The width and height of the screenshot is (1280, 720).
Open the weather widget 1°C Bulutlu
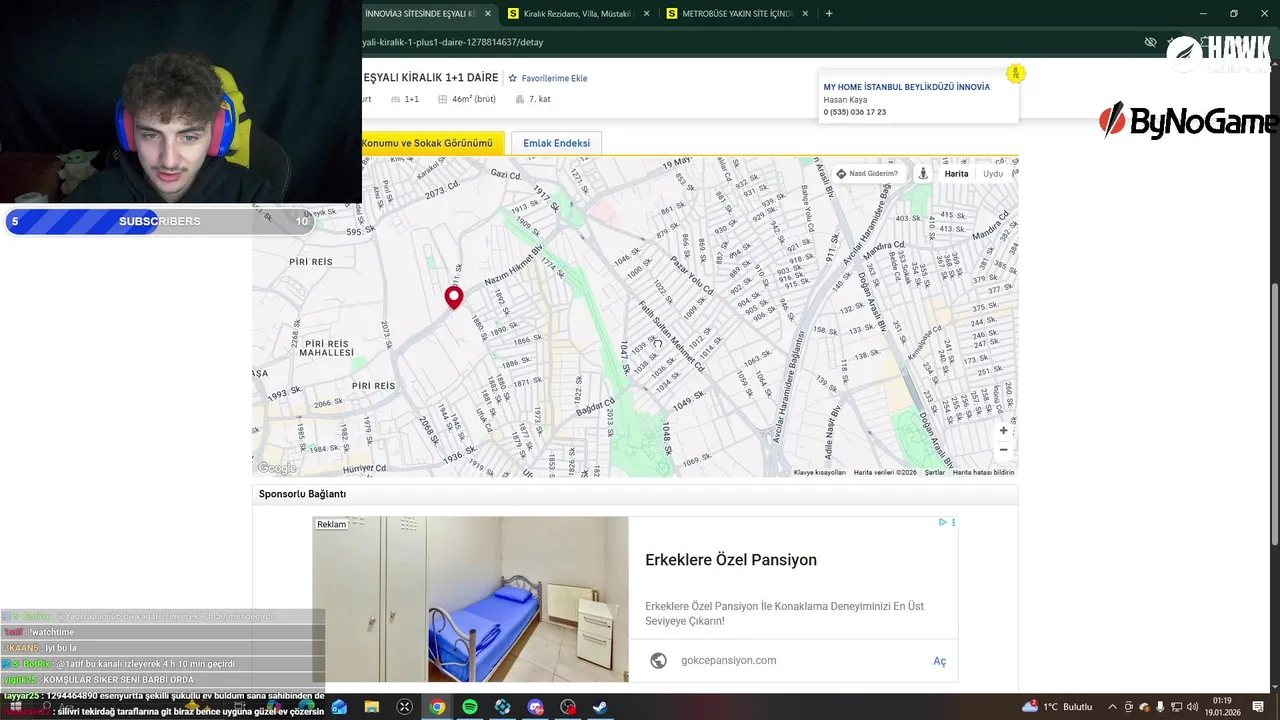[1058, 707]
